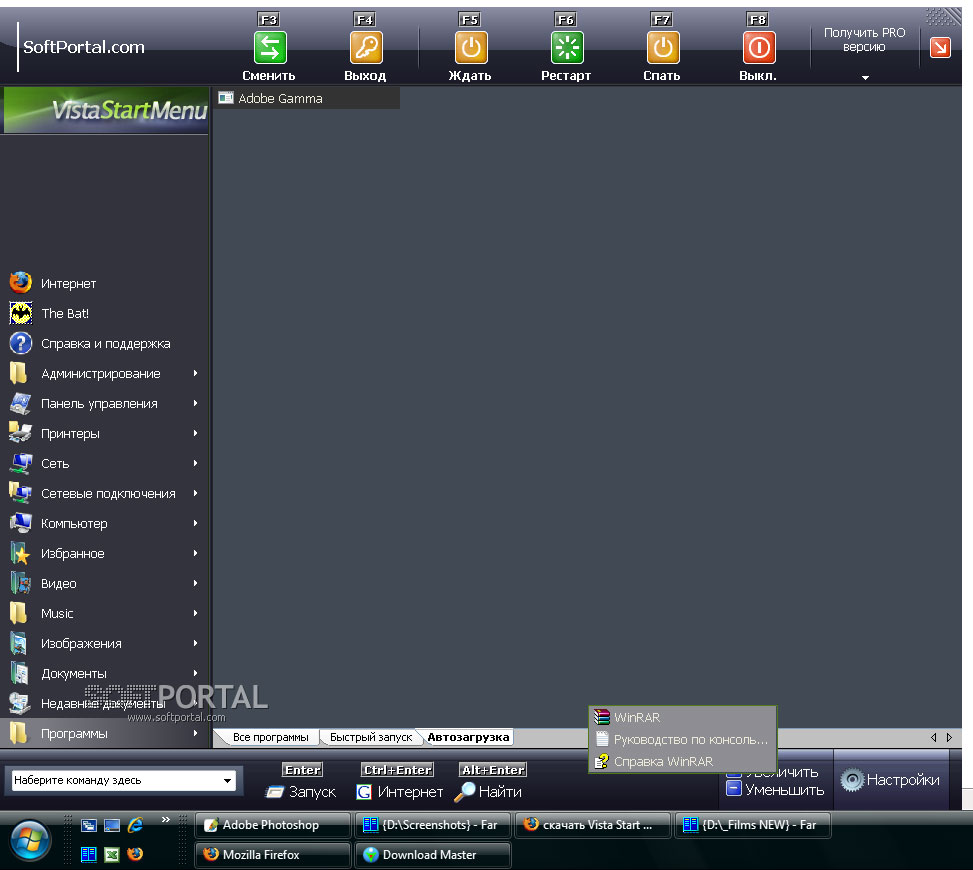Click the Интернет Google search icon
Screen dimensions: 973x870
364,792
